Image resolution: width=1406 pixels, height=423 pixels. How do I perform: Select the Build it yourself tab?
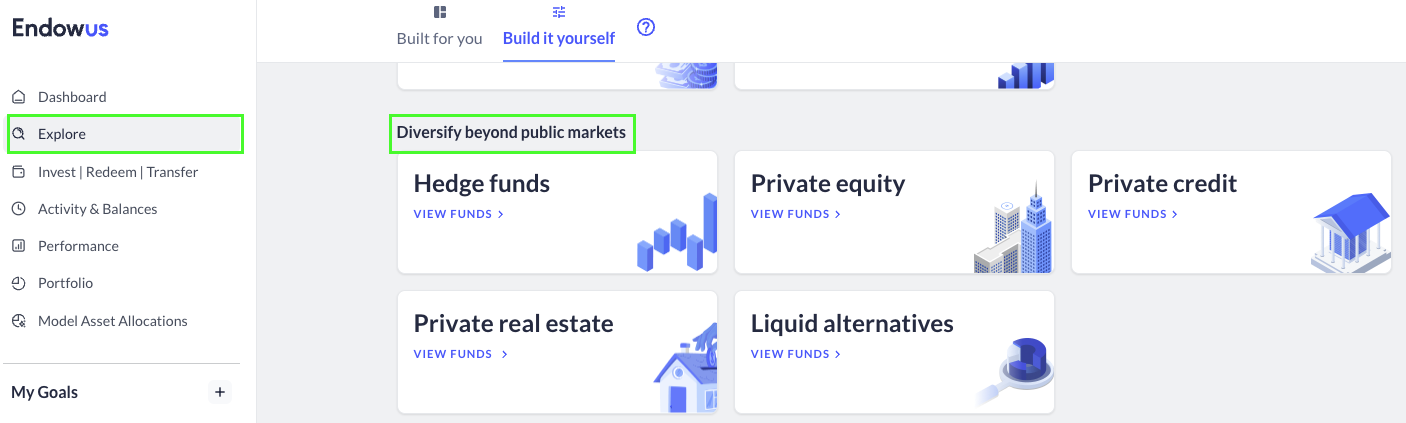pyautogui.click(x=559, y=28)
